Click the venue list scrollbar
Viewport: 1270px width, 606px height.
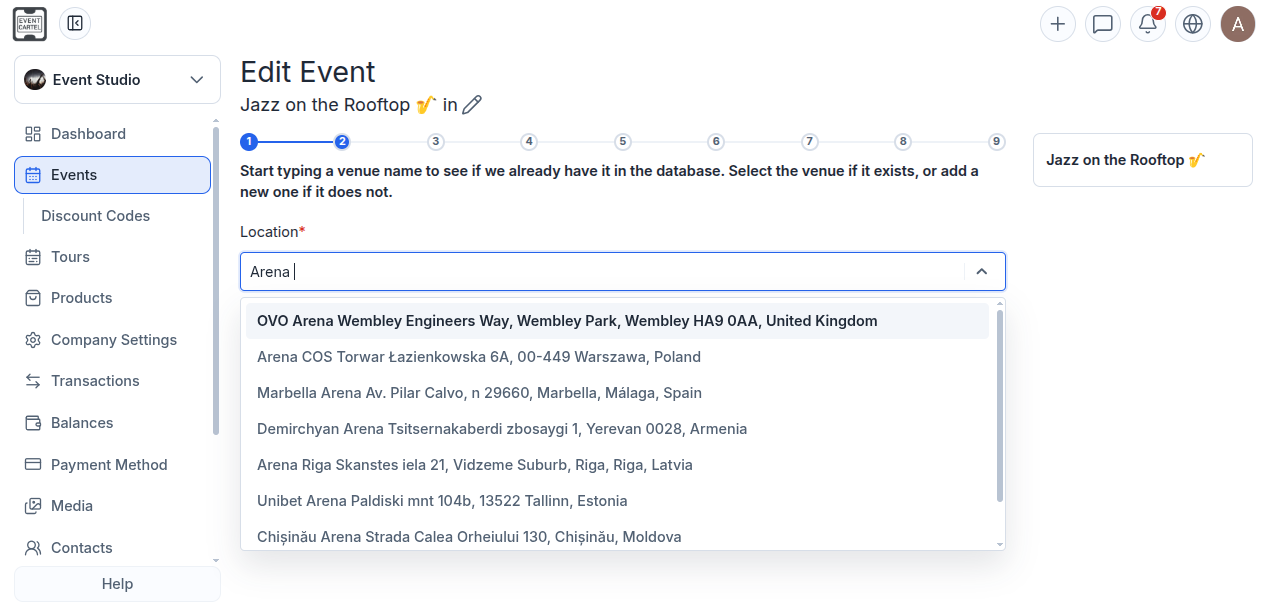coord(1000,406)
